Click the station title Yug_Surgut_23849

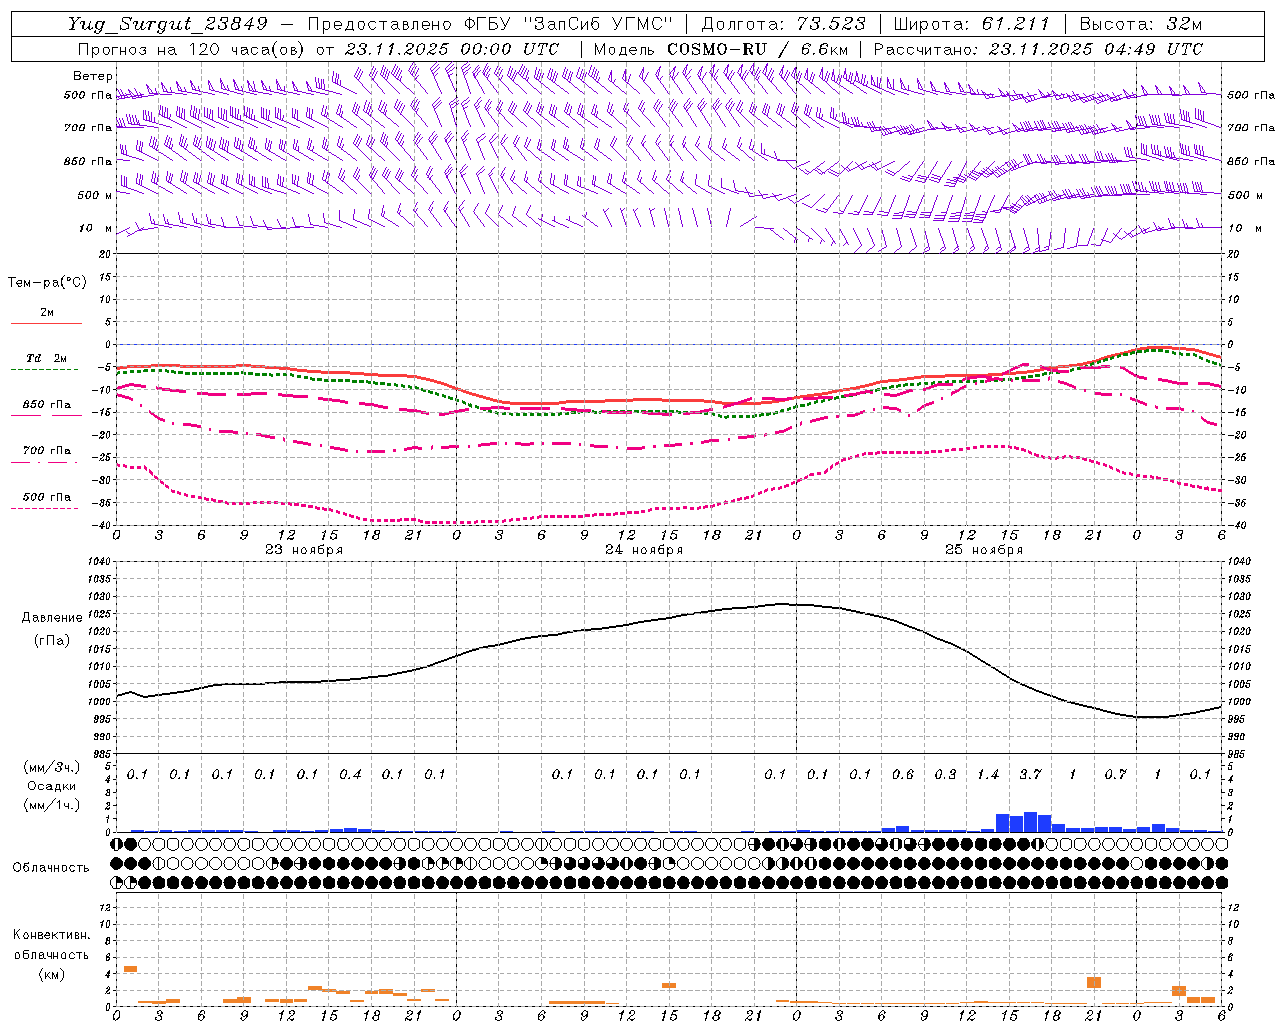169,24
